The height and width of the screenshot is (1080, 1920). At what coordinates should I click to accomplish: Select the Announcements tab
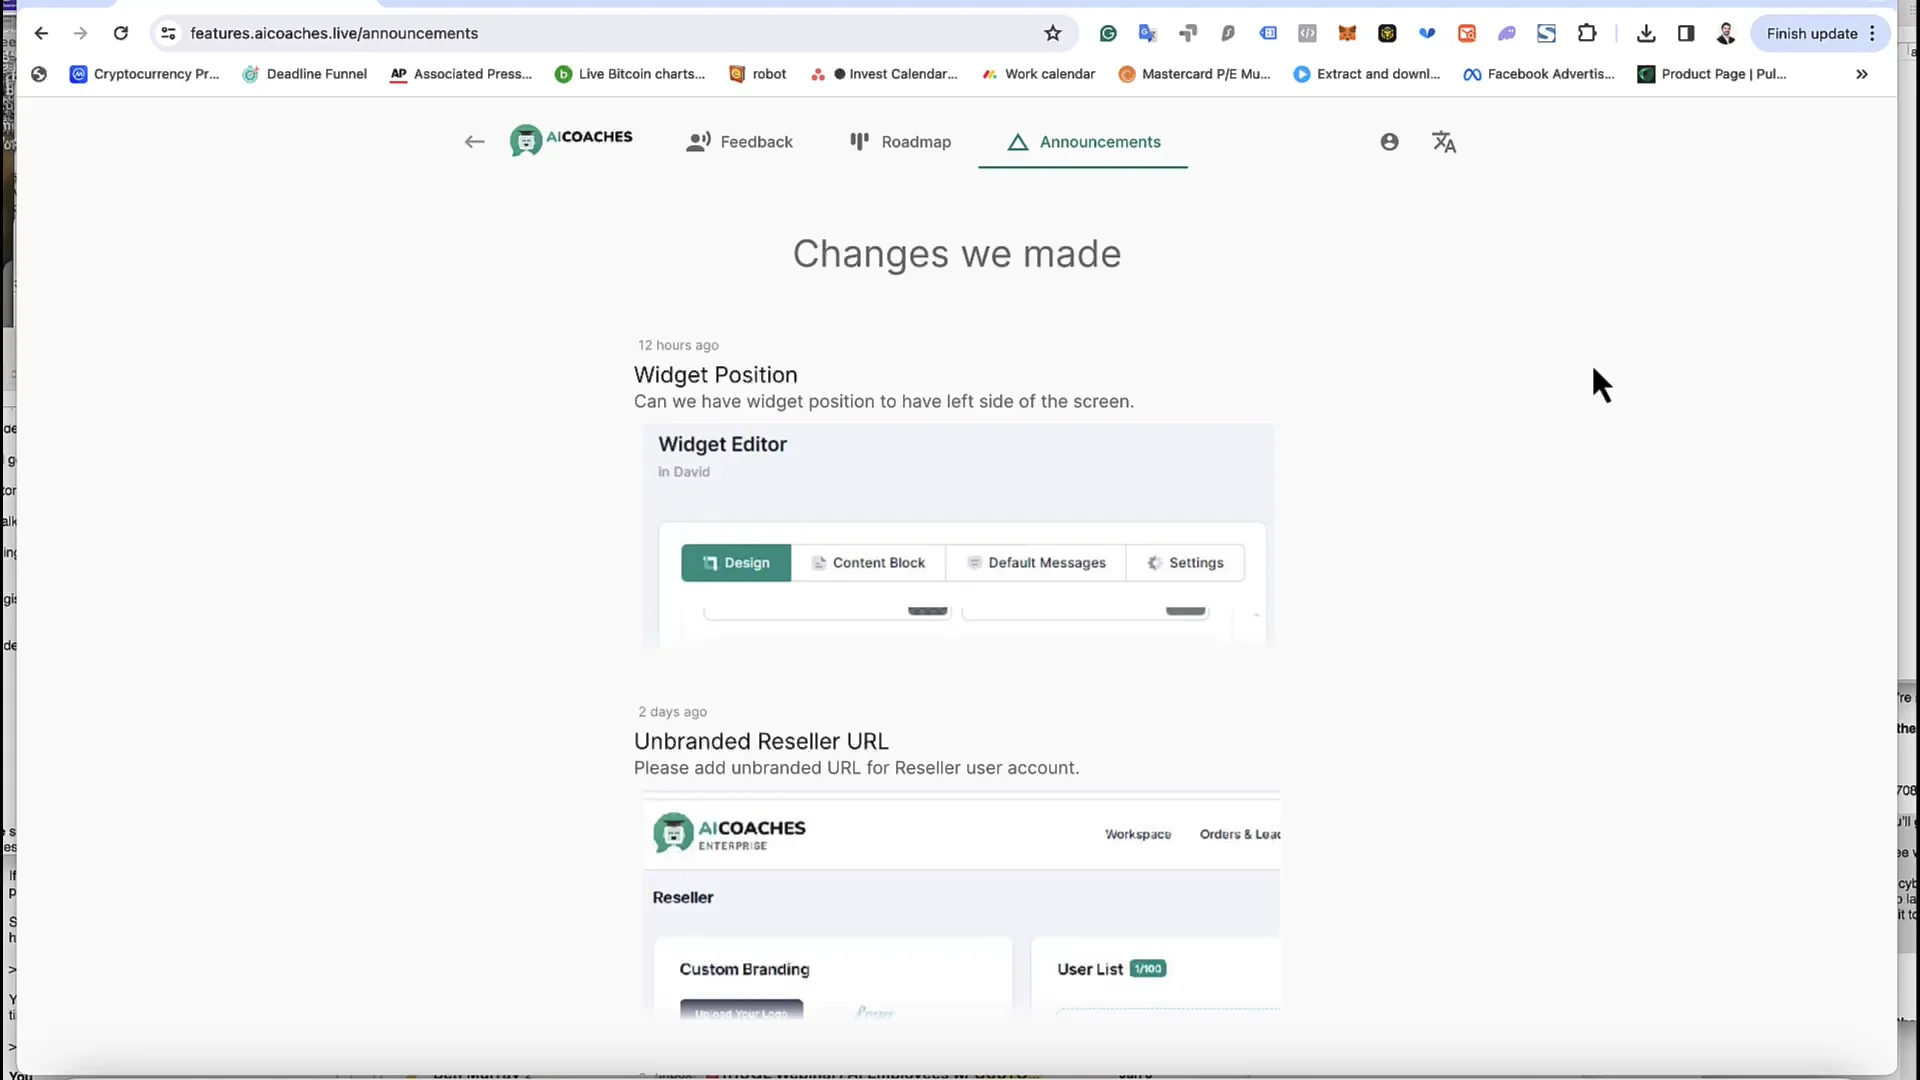pos(1083,142)
